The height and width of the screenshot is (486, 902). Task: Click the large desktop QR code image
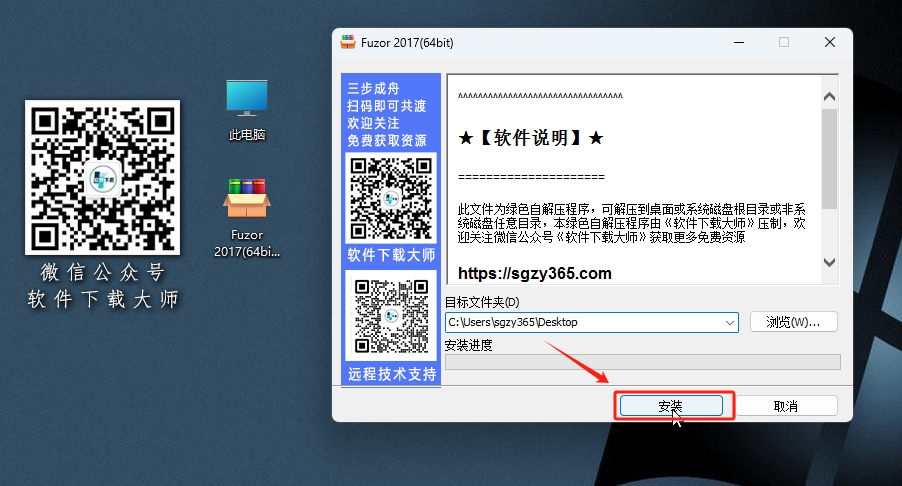102,177
